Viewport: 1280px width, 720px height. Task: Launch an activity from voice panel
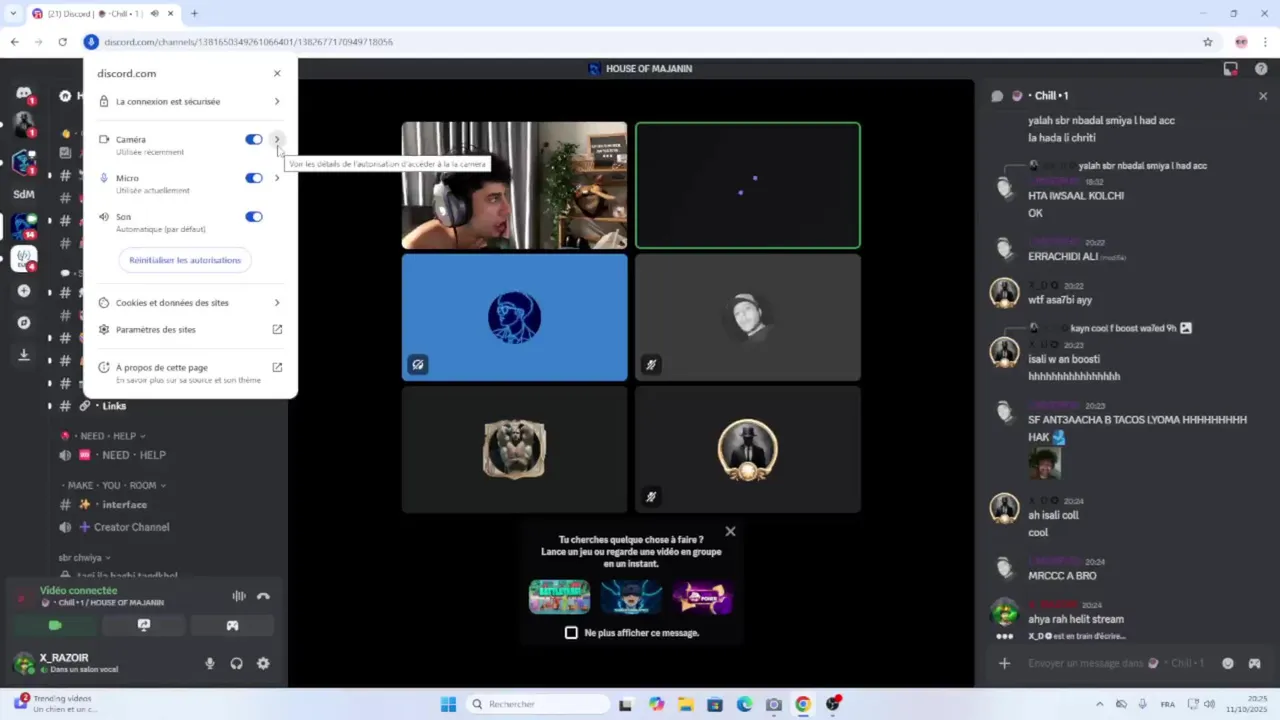click(232, 626)
